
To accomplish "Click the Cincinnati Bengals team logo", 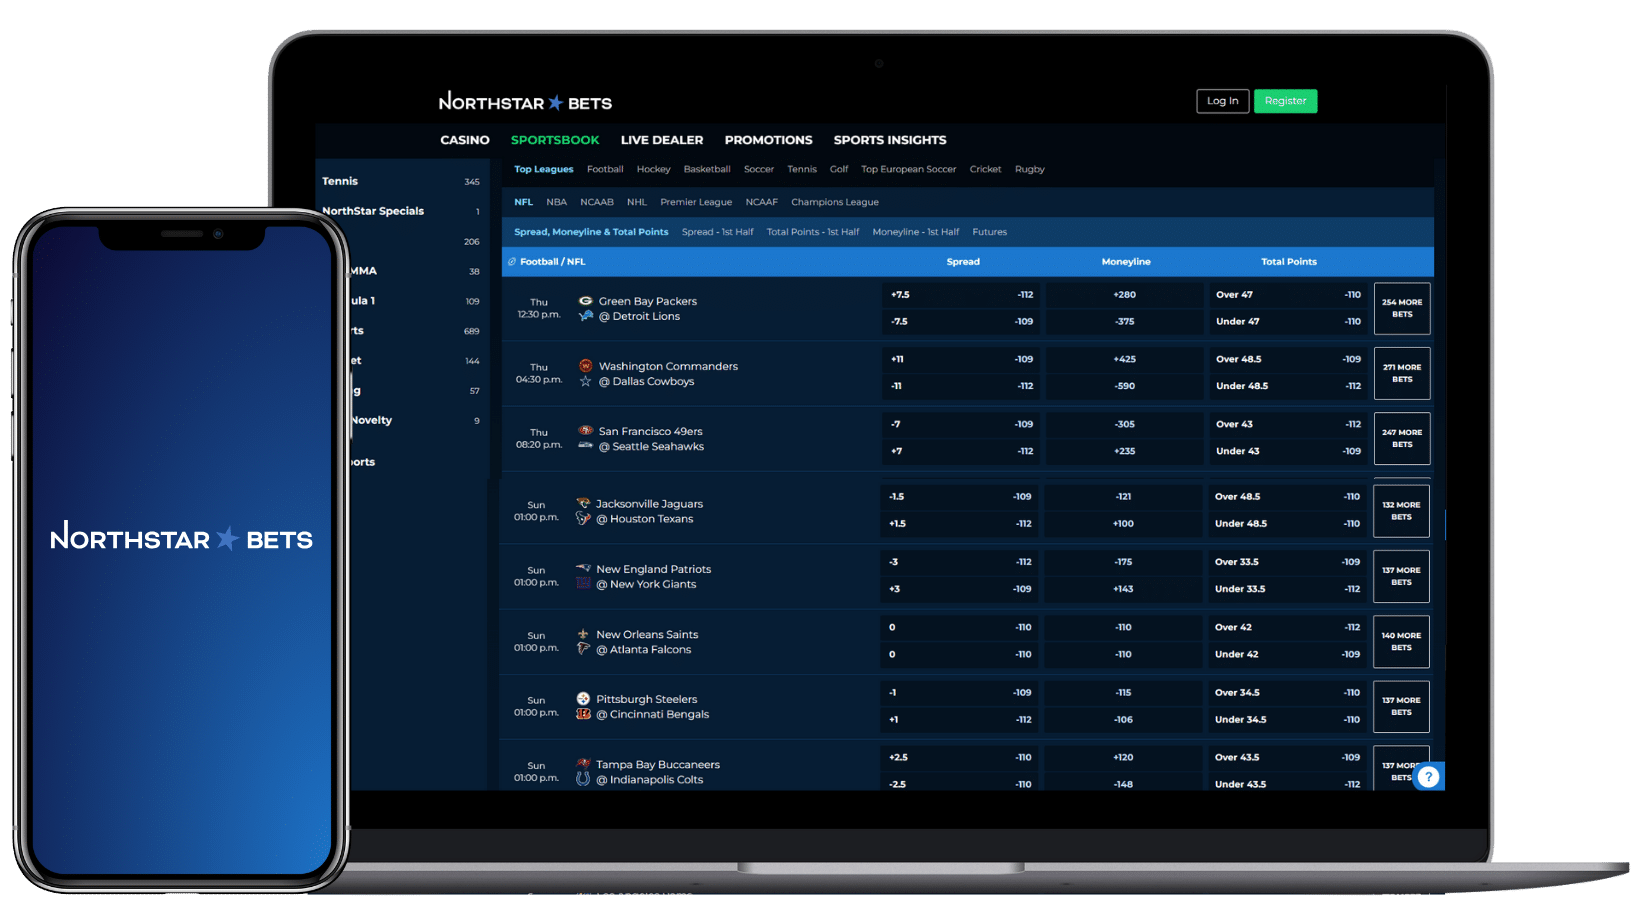I will [x=583, y=714].
